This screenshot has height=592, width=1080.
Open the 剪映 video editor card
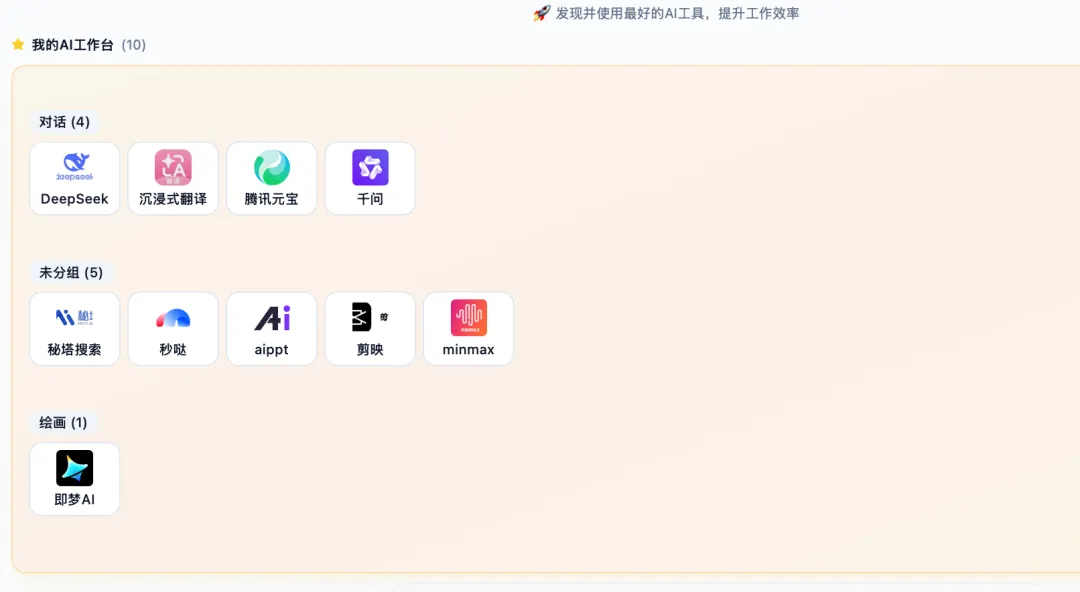point(370,329)
